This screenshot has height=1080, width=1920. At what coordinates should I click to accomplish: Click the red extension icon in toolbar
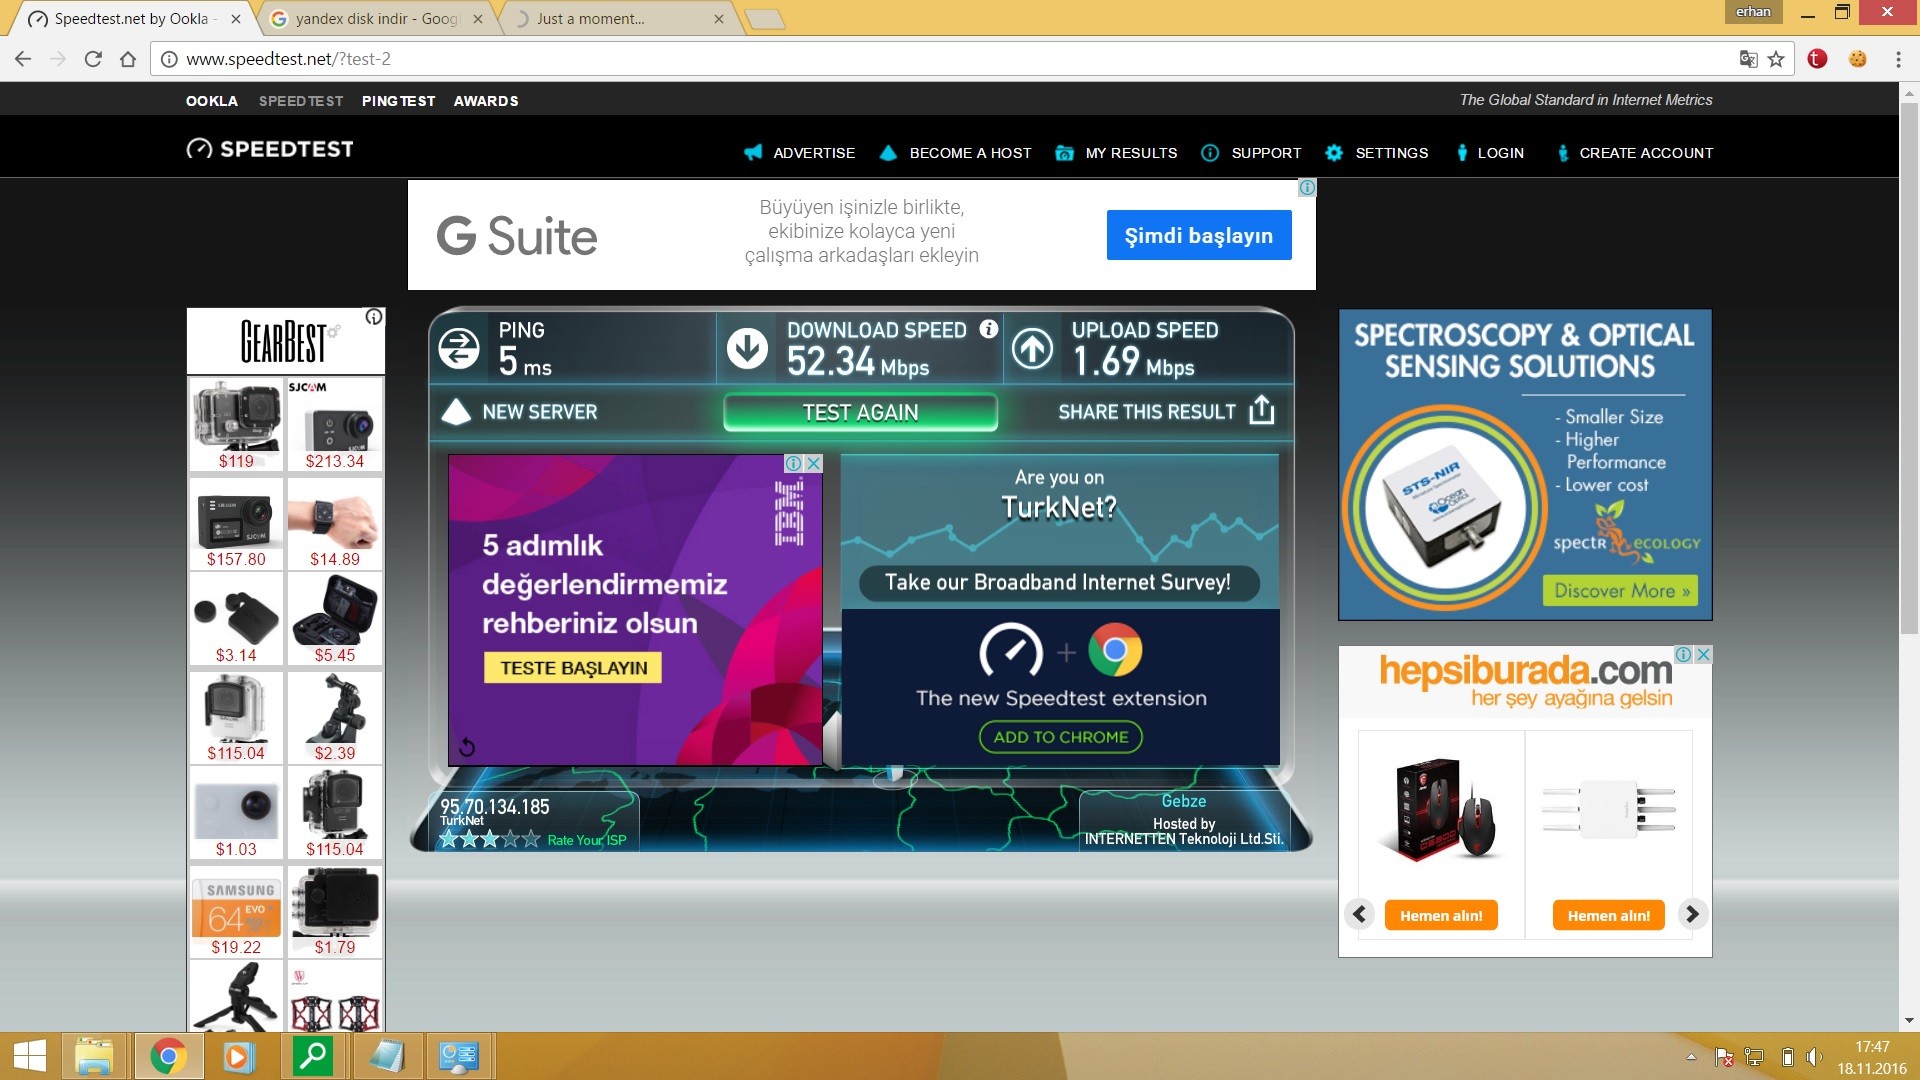pyautogui.click(x=1818, y=59)
